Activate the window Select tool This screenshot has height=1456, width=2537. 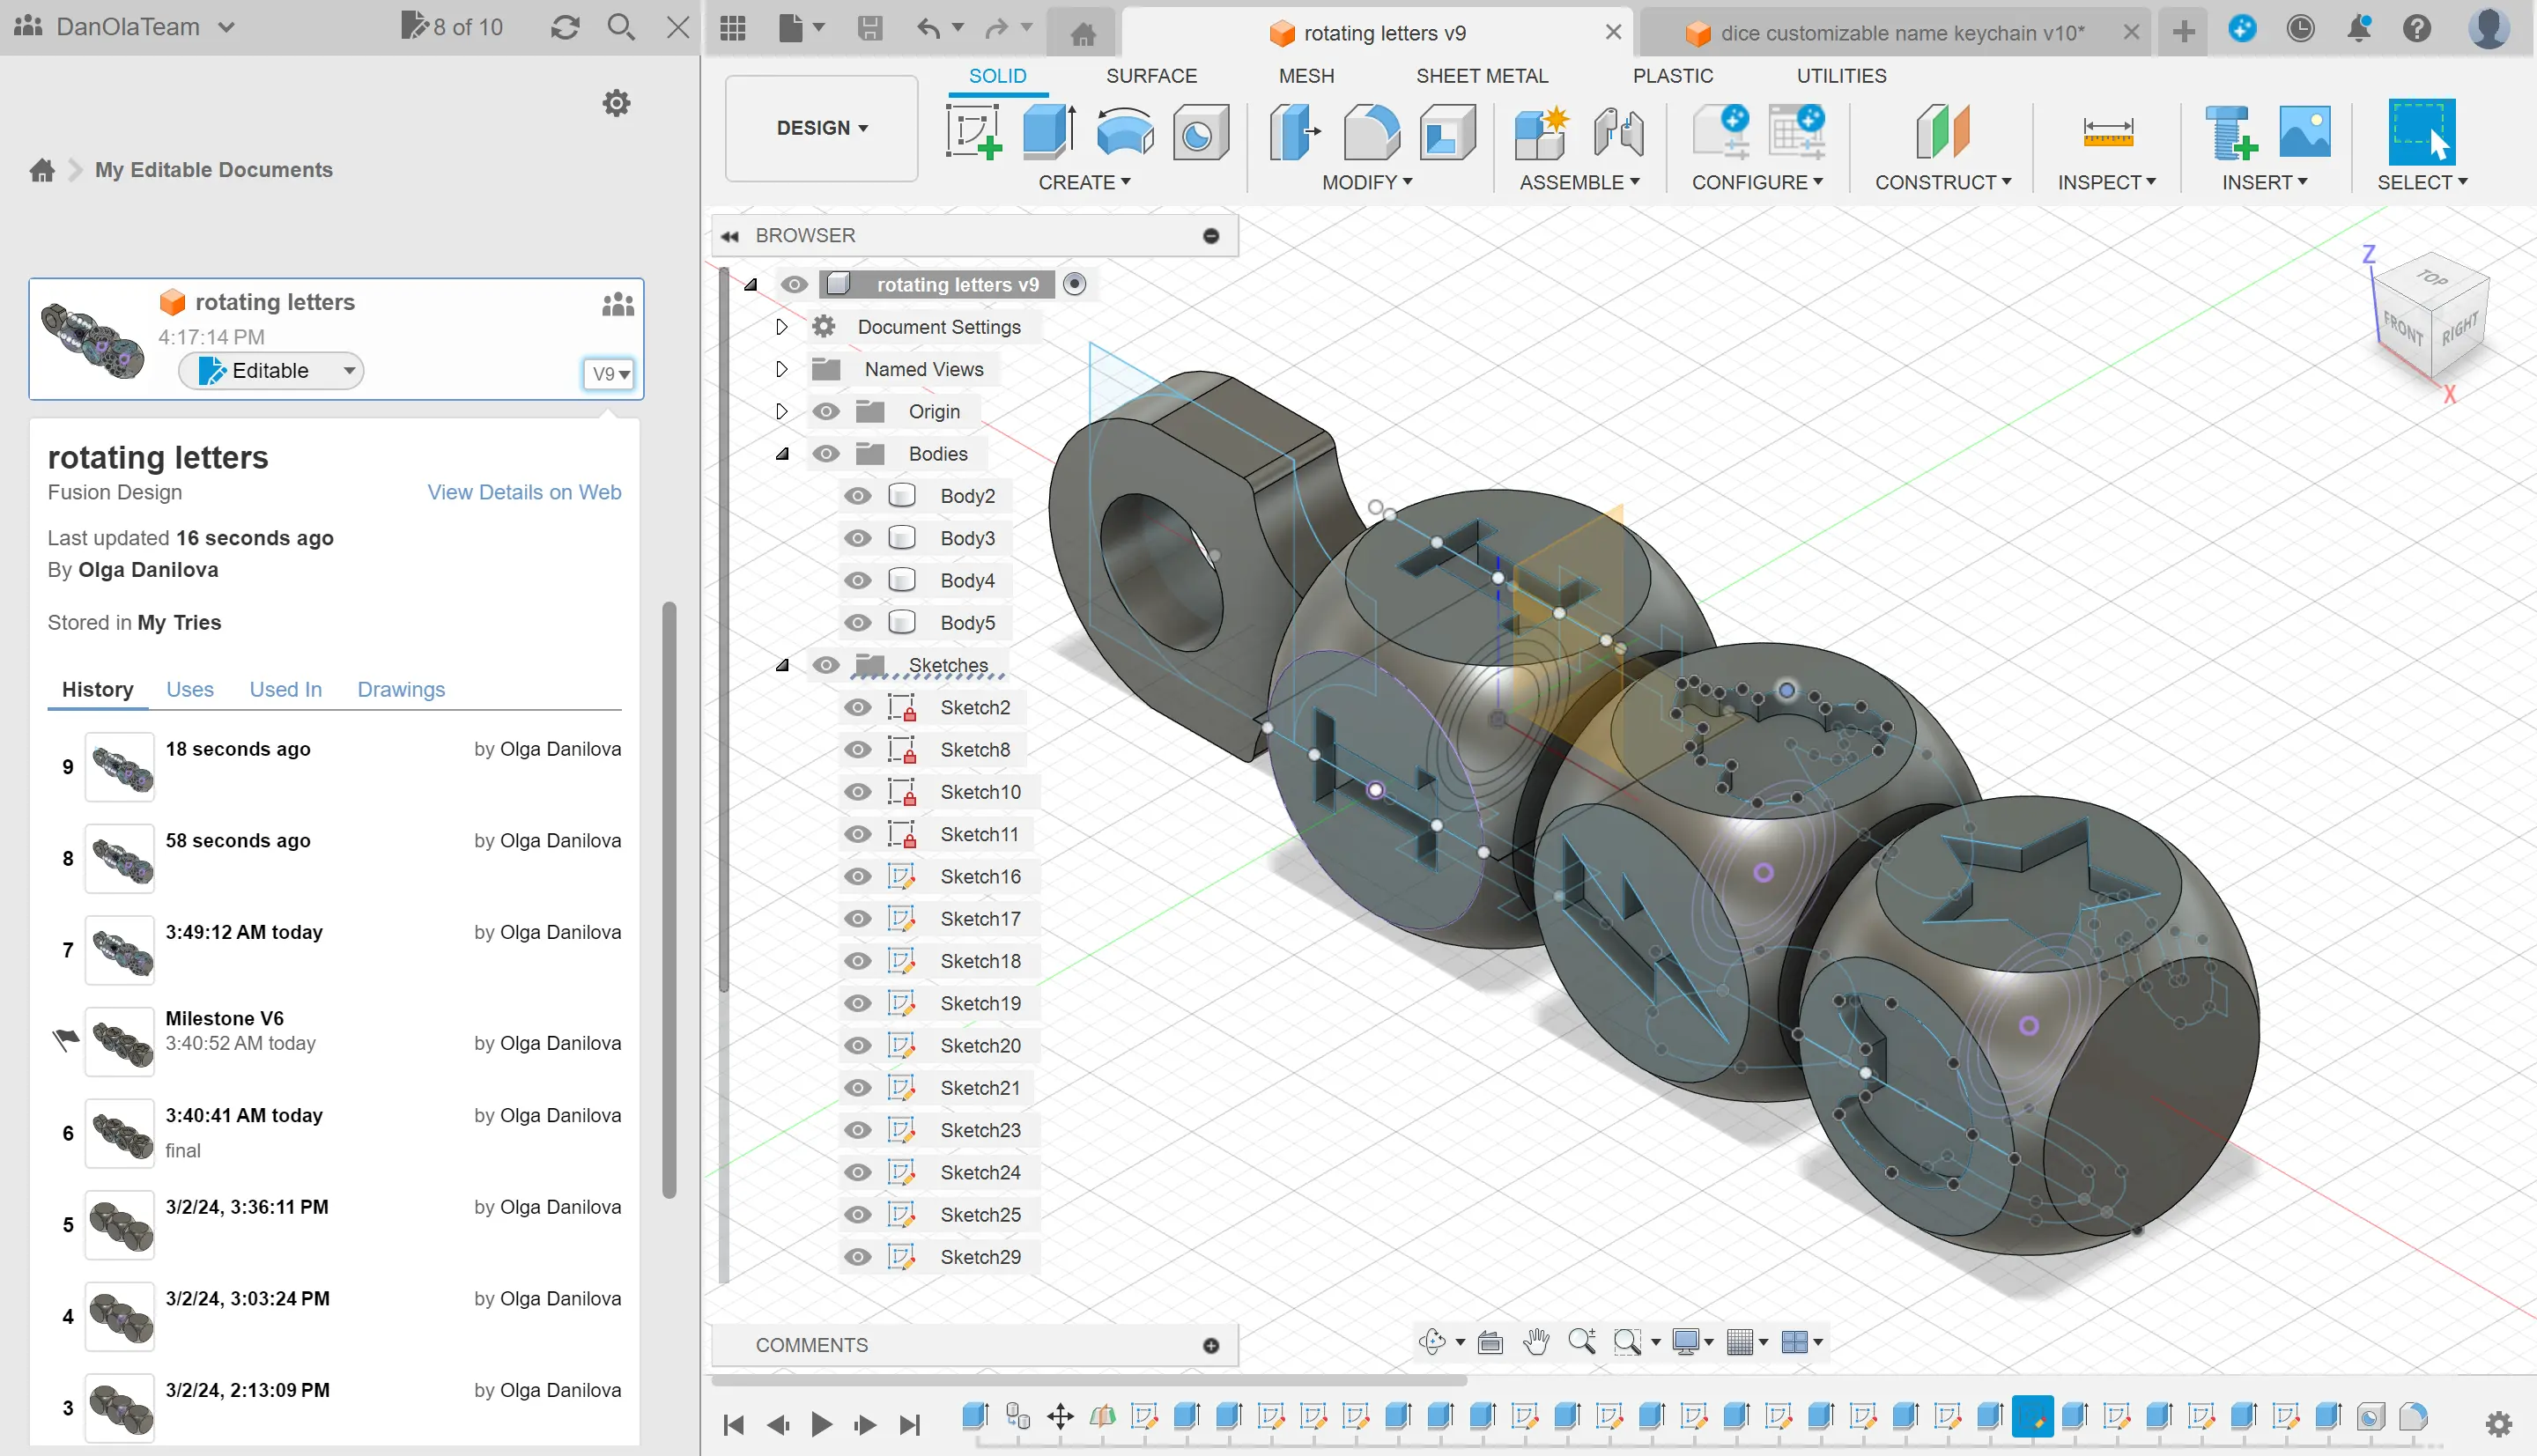pyautogui.click(x=2421, y=132)
